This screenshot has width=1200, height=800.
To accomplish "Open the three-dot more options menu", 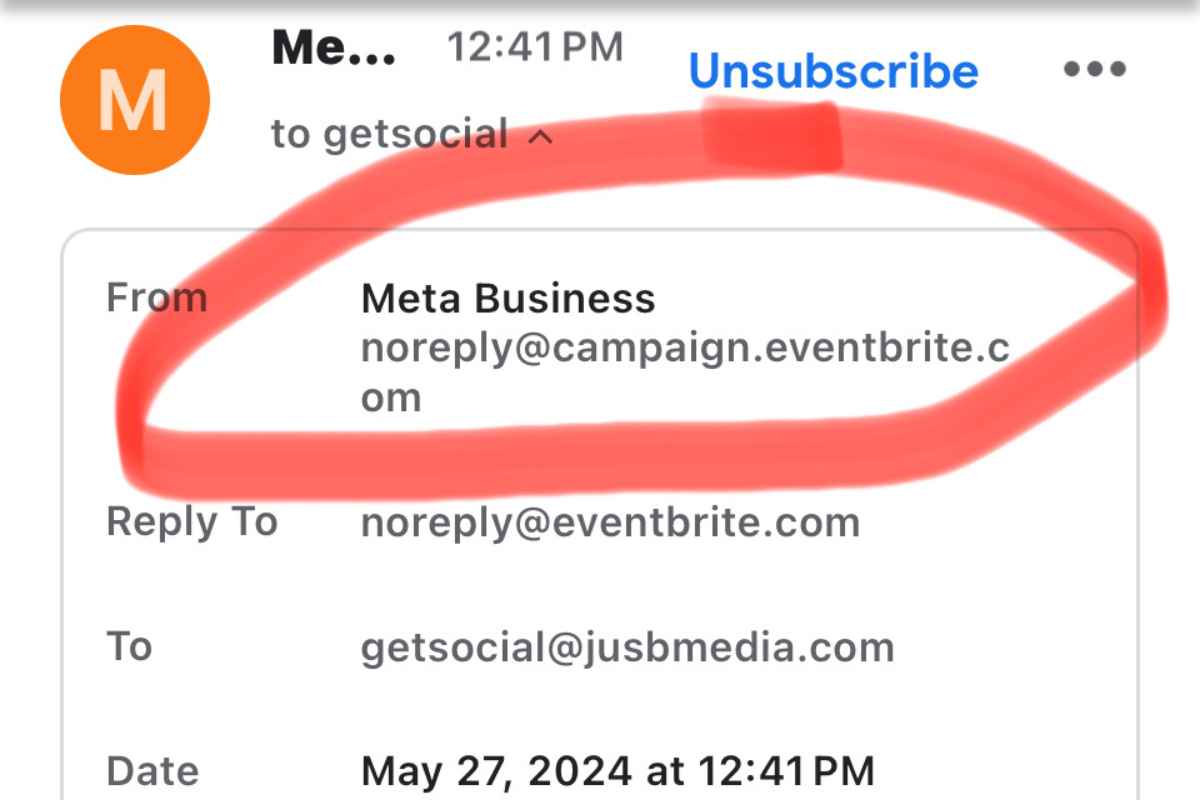I will tap(1094, 69).
